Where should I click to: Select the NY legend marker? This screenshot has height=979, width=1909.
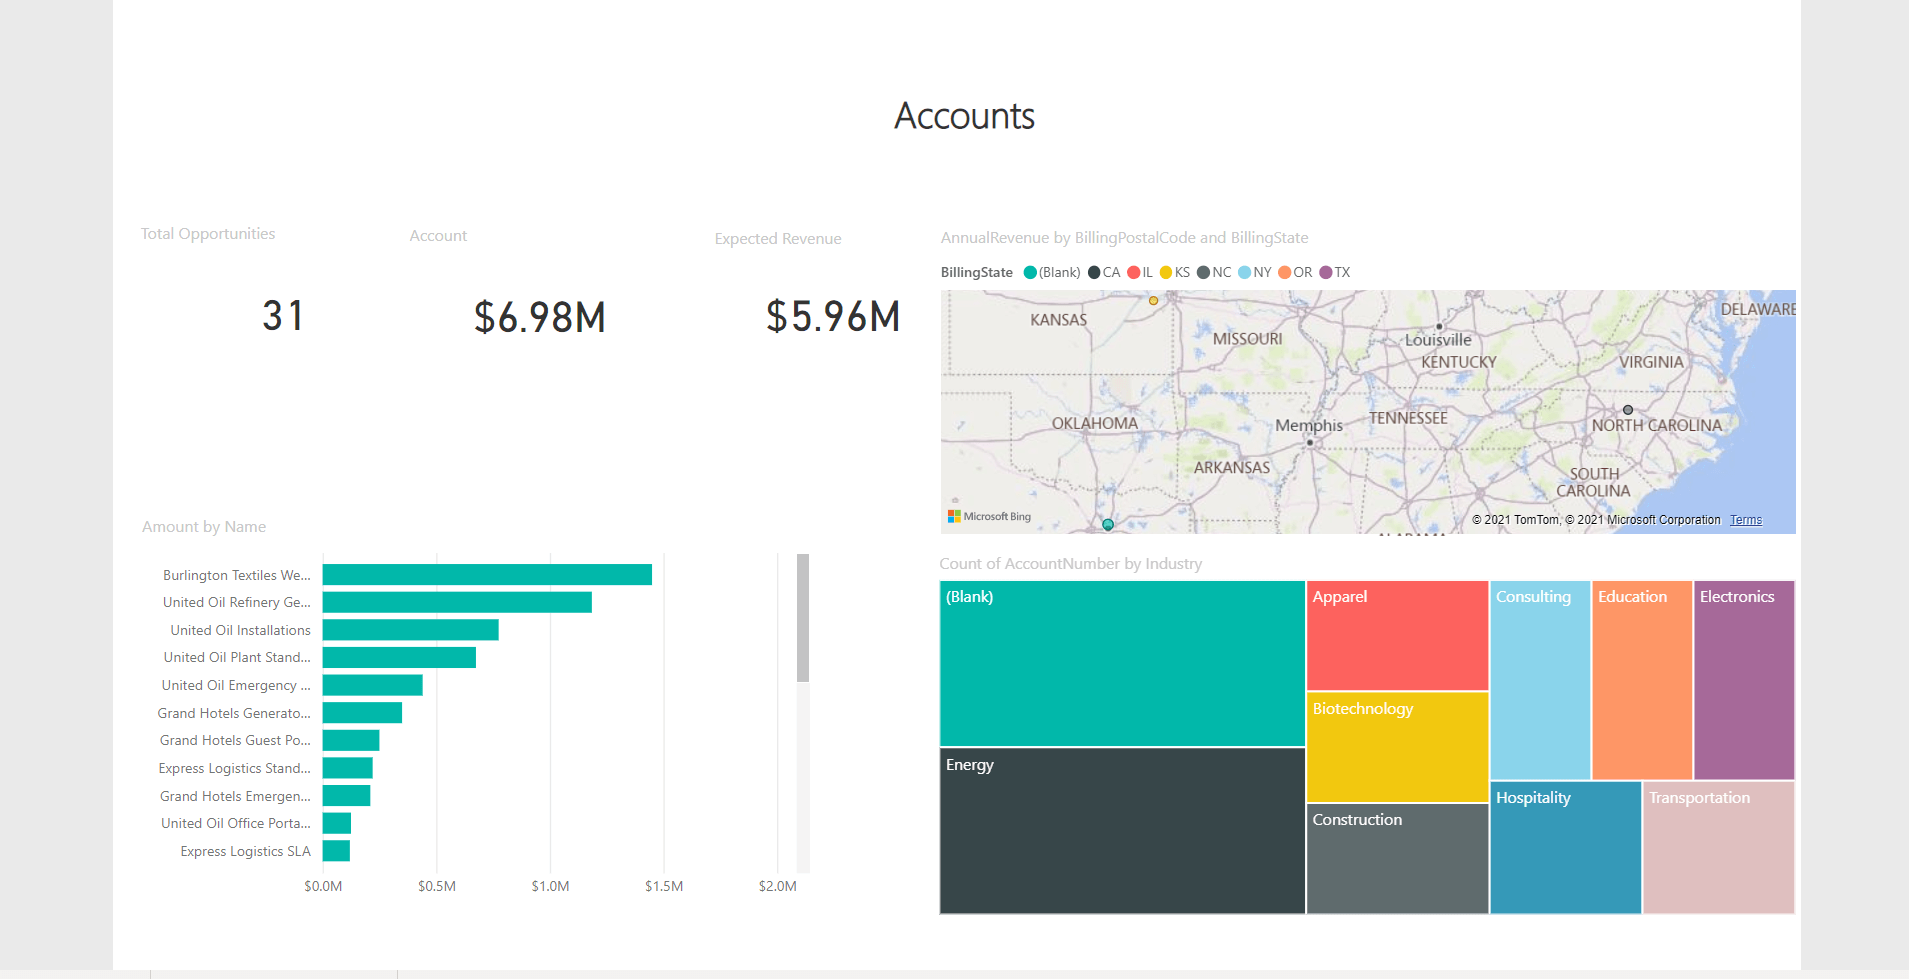pyautogui.click(x=1245, y=272)
